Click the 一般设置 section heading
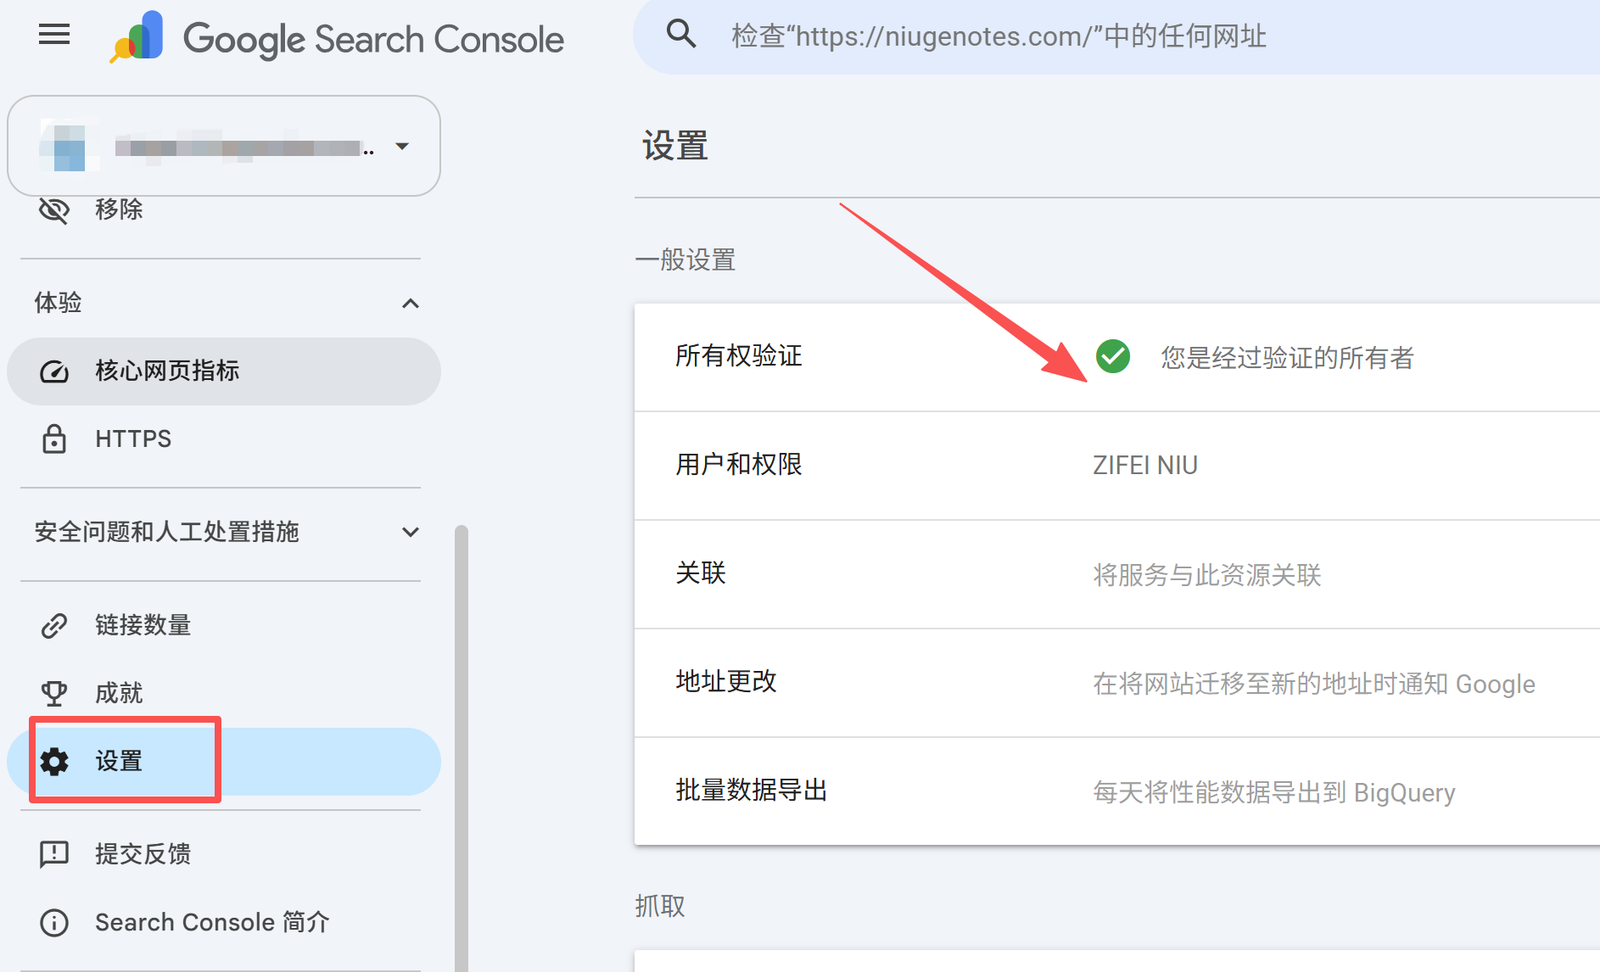 [x=685, y=260]
